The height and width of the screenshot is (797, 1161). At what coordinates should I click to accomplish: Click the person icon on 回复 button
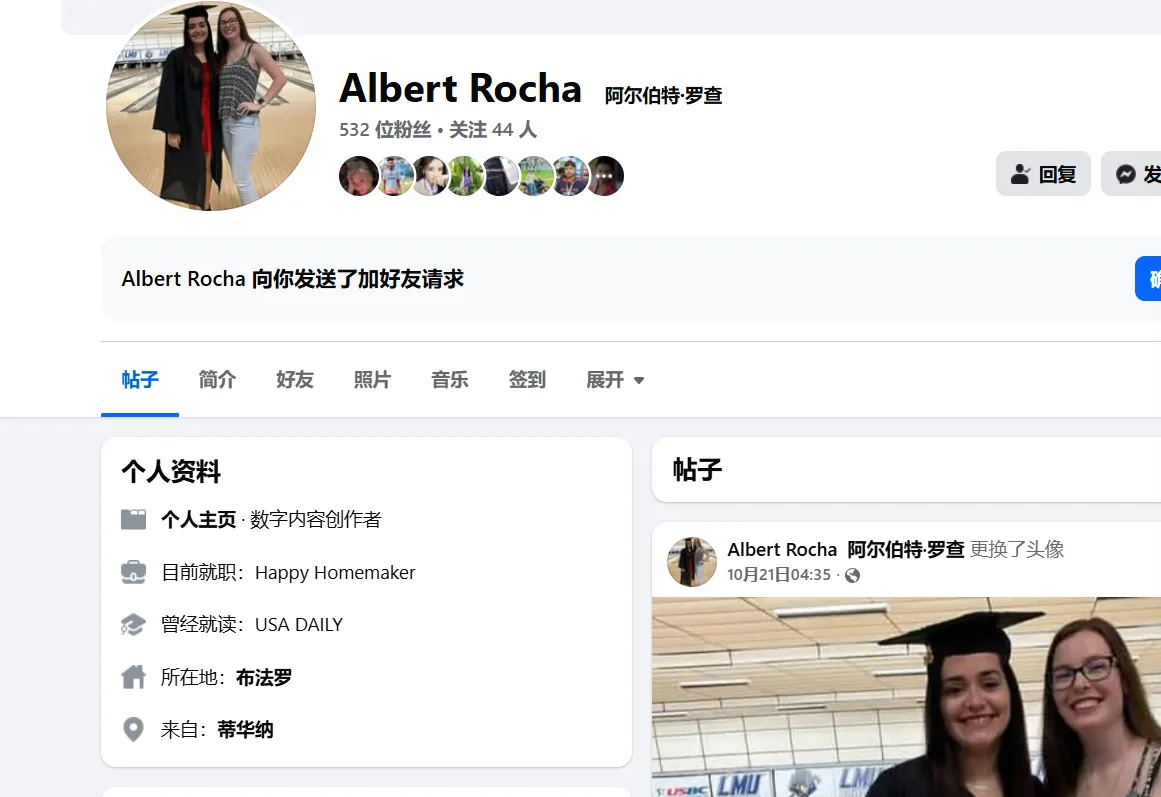click(x=1020, y=174)
